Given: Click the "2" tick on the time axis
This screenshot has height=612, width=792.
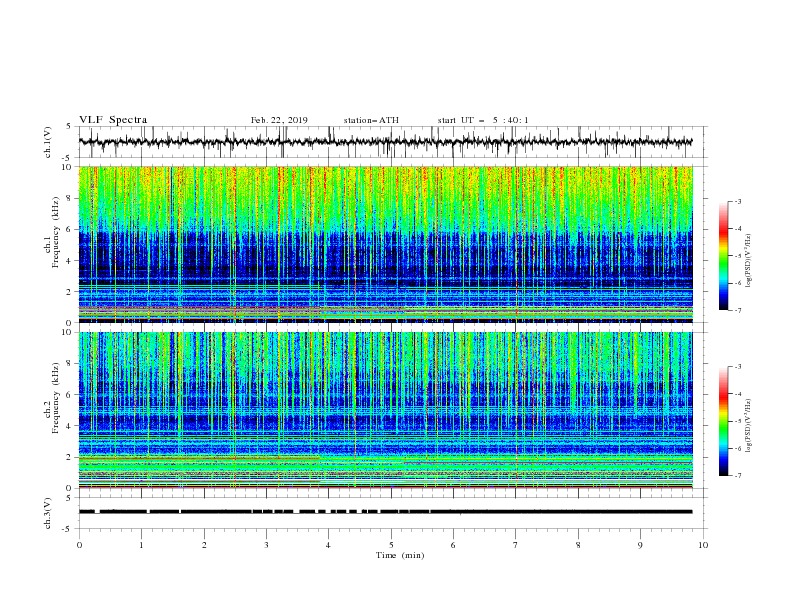Looking at the screenshot, I should (204, 545).
